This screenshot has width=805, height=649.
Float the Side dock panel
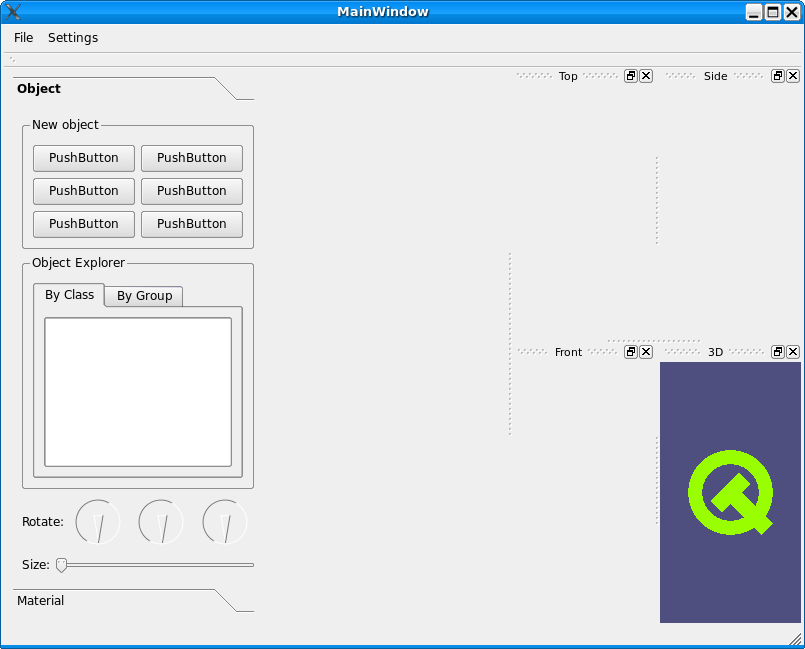click(x=778, y=76)
